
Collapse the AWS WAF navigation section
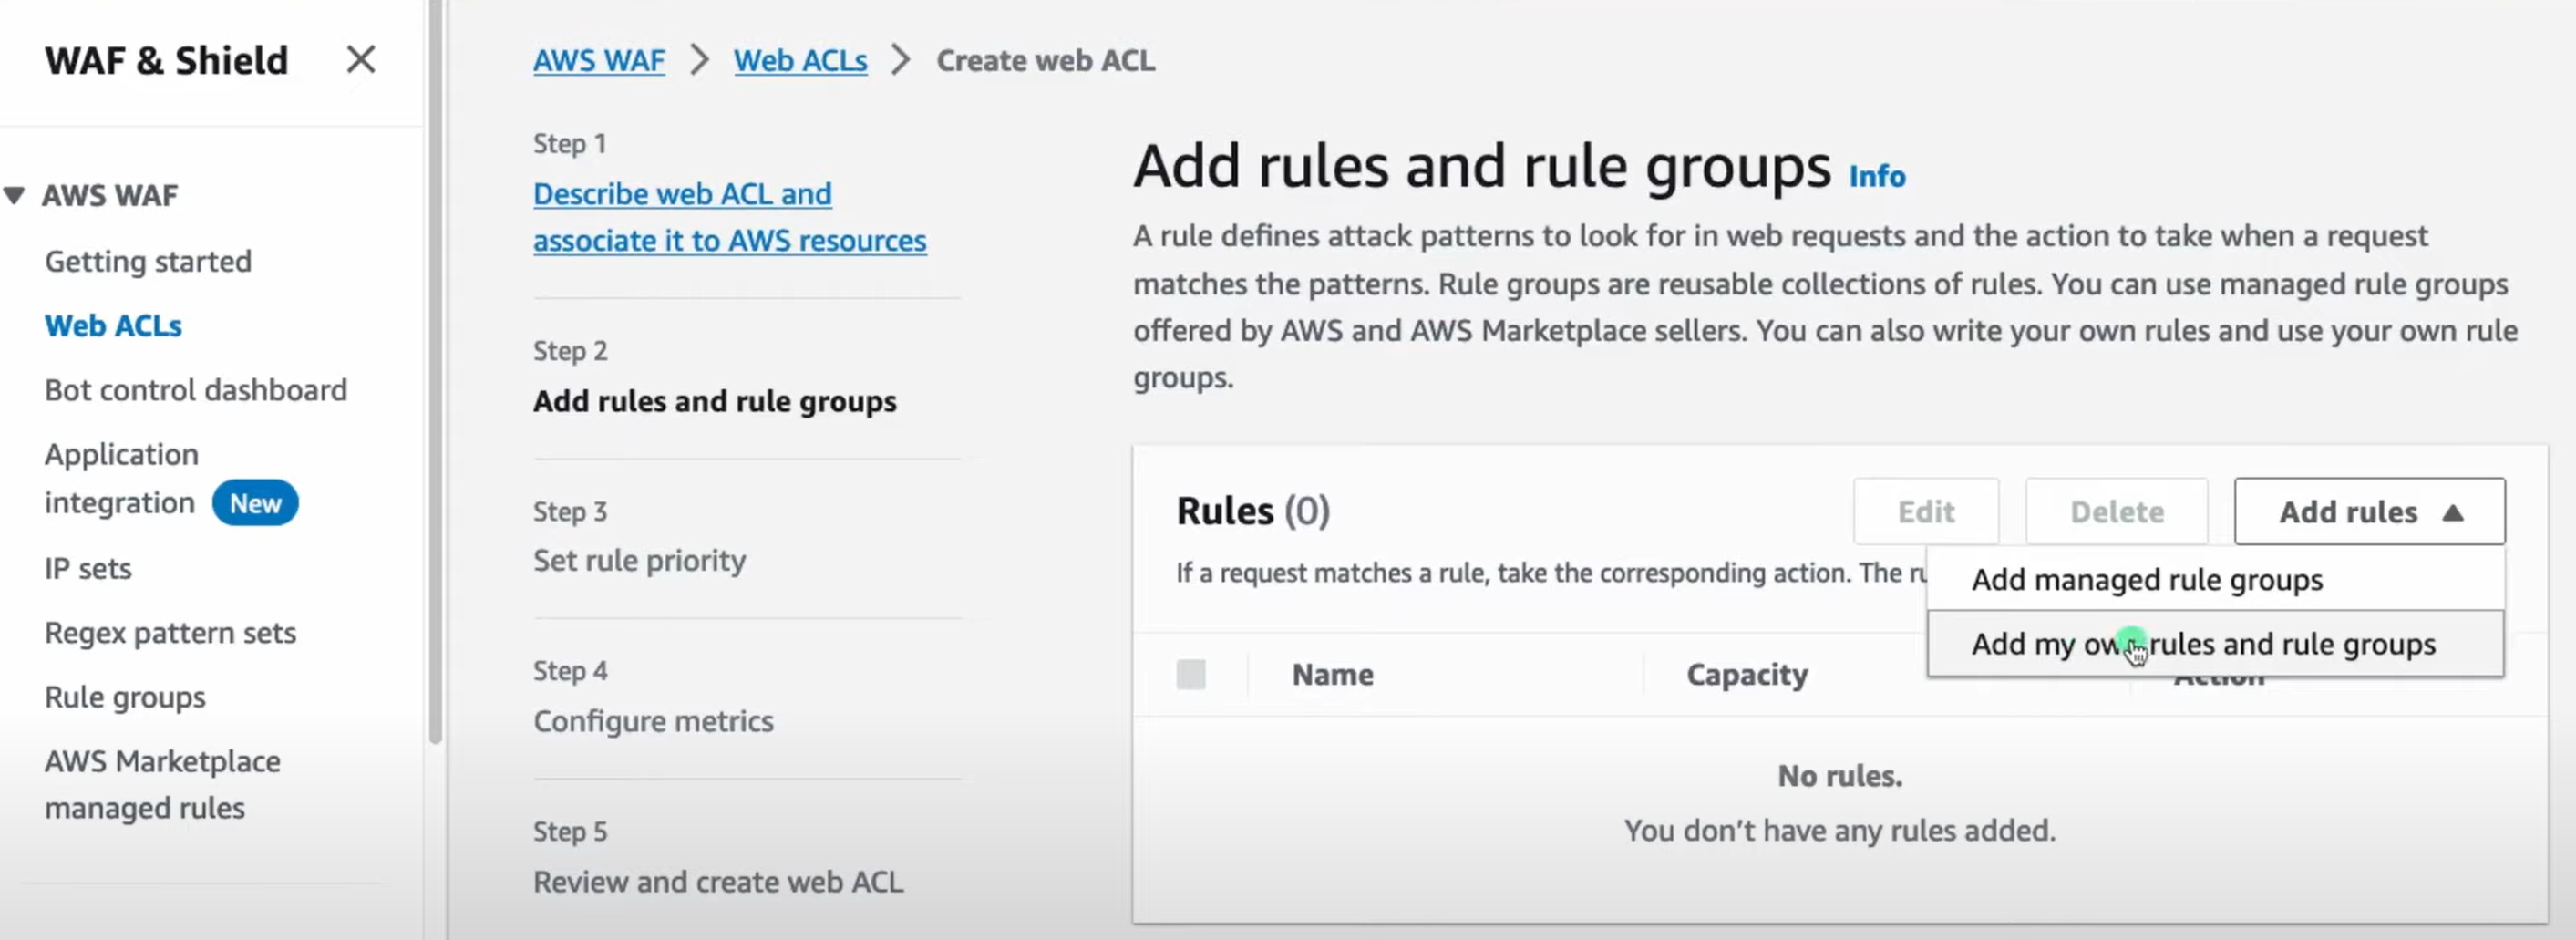coord(14,195)
